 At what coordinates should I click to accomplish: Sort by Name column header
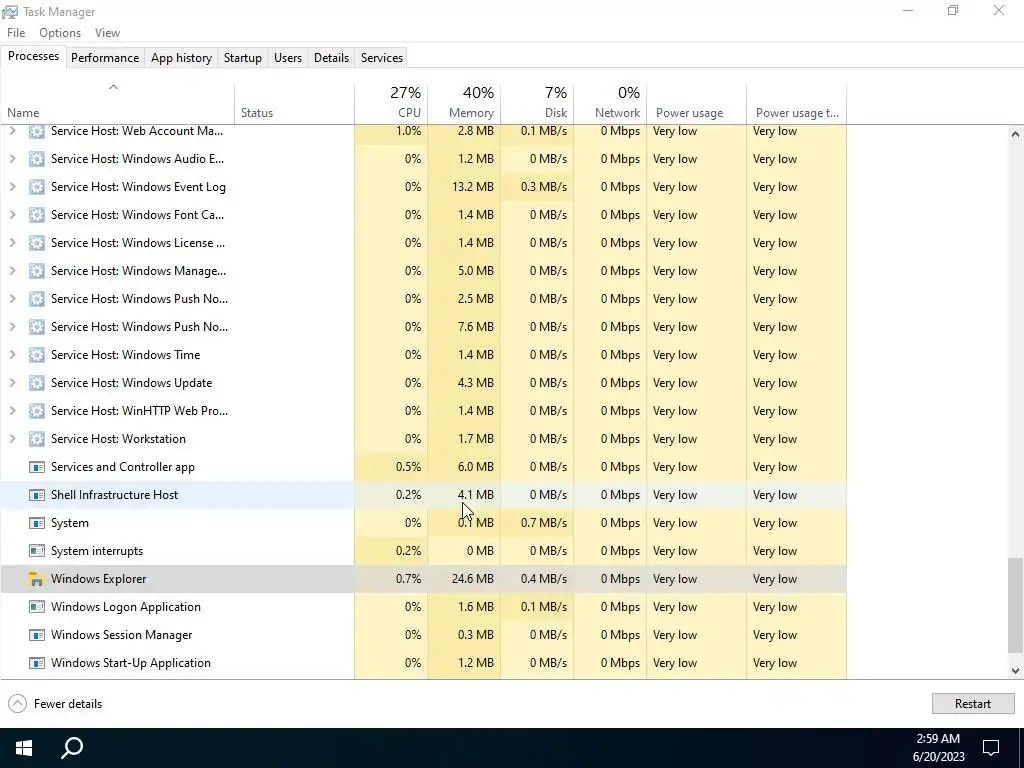118,103
